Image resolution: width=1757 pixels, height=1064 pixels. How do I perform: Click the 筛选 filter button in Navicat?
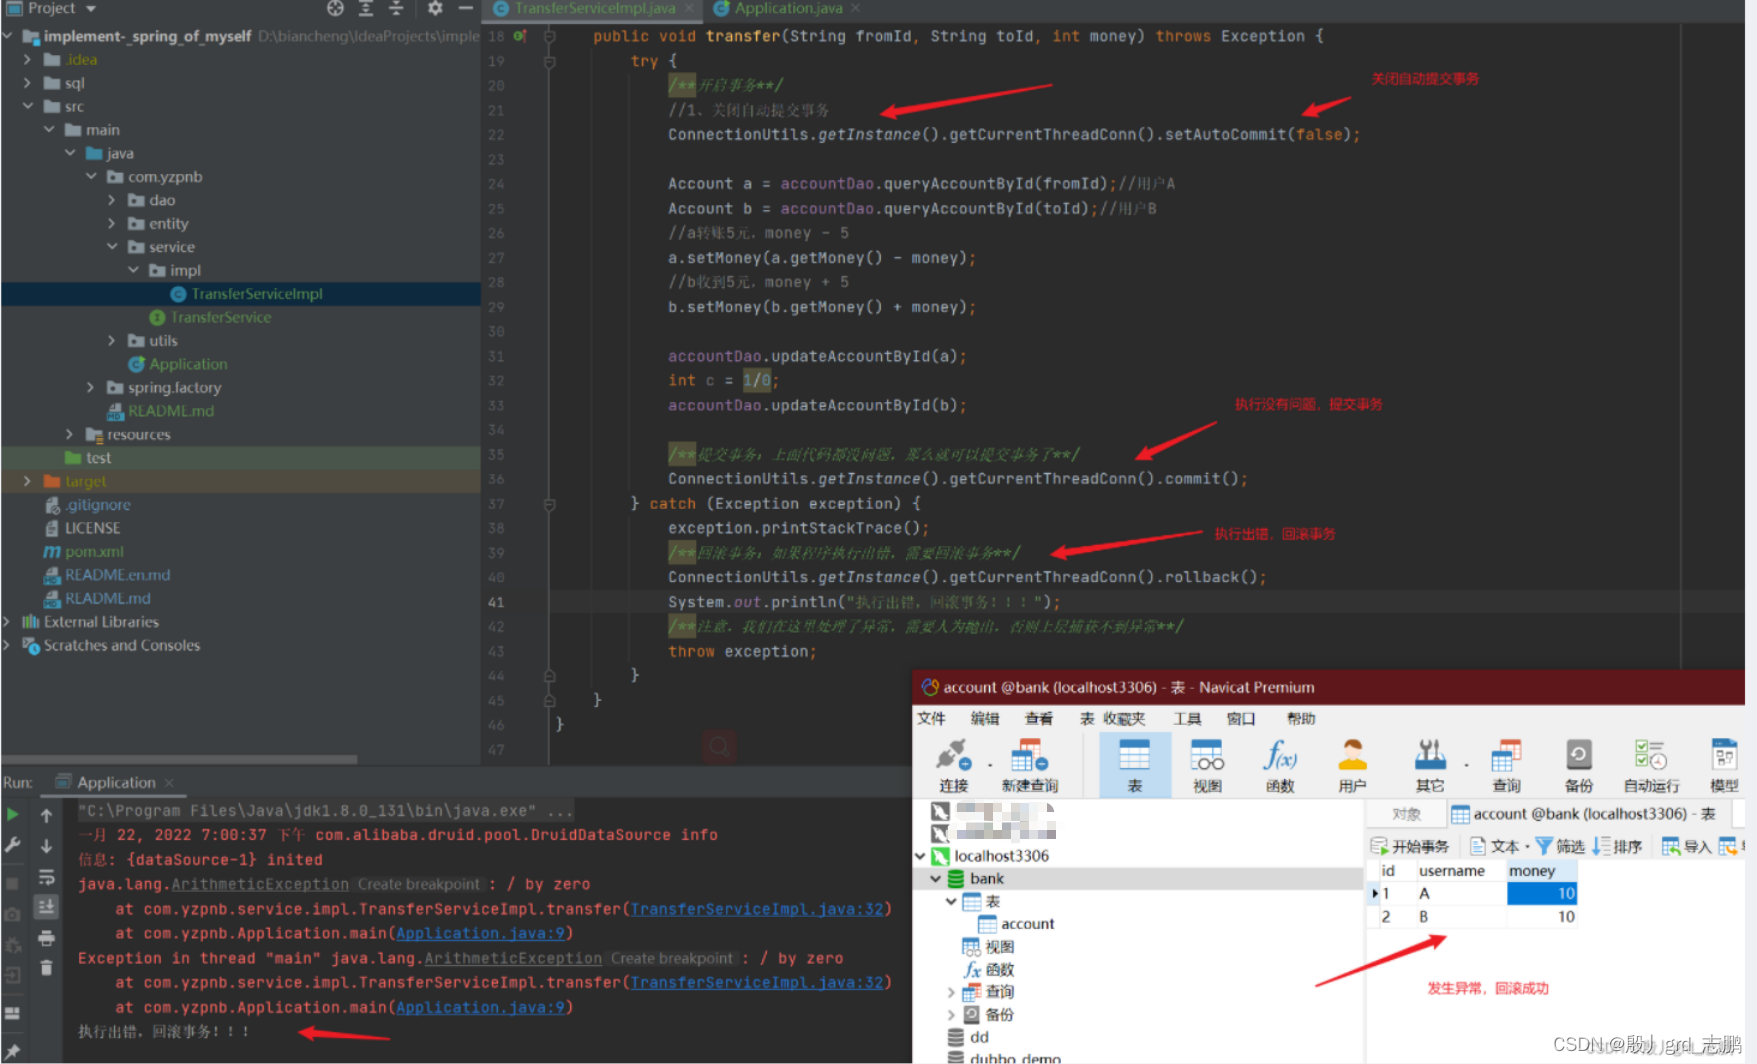click(x=1560, y=846)
